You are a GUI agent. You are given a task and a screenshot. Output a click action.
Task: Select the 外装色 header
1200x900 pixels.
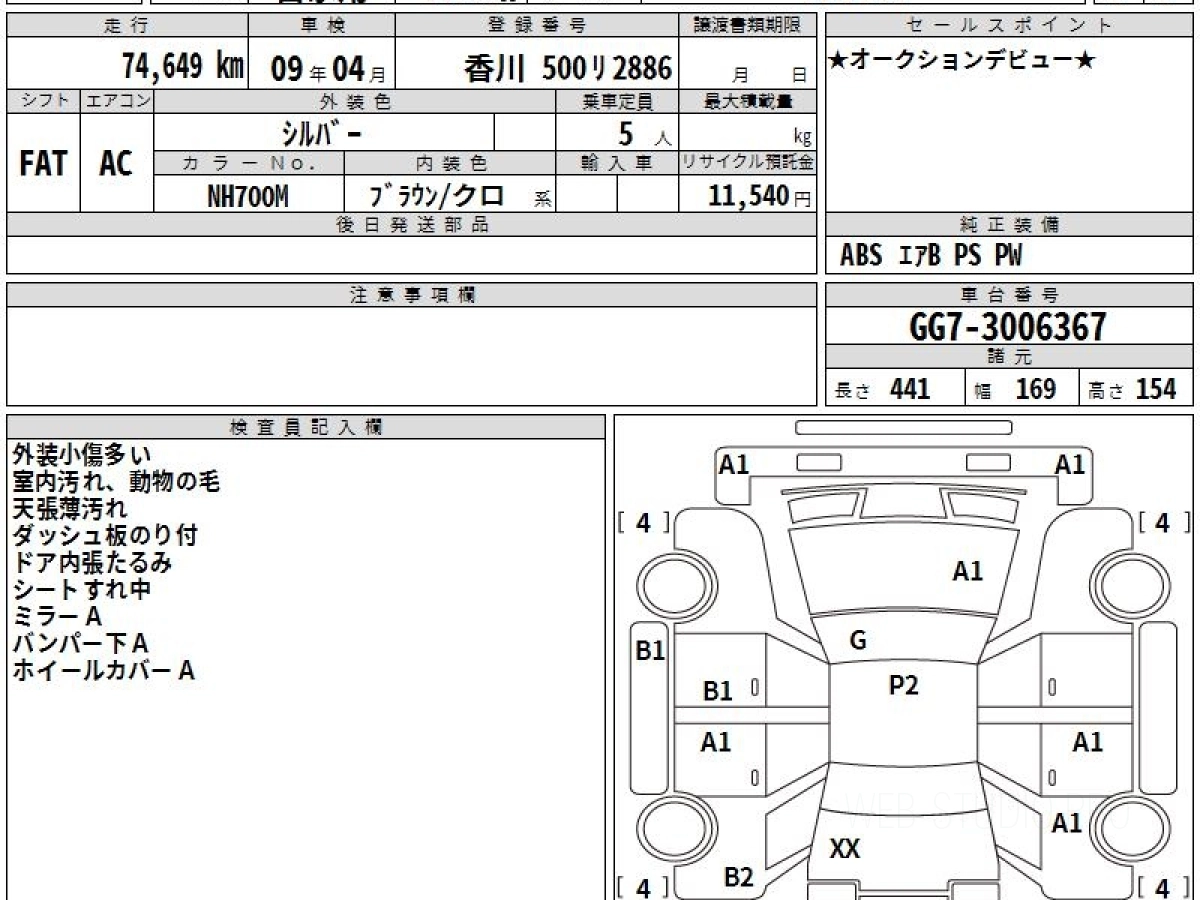355,101
